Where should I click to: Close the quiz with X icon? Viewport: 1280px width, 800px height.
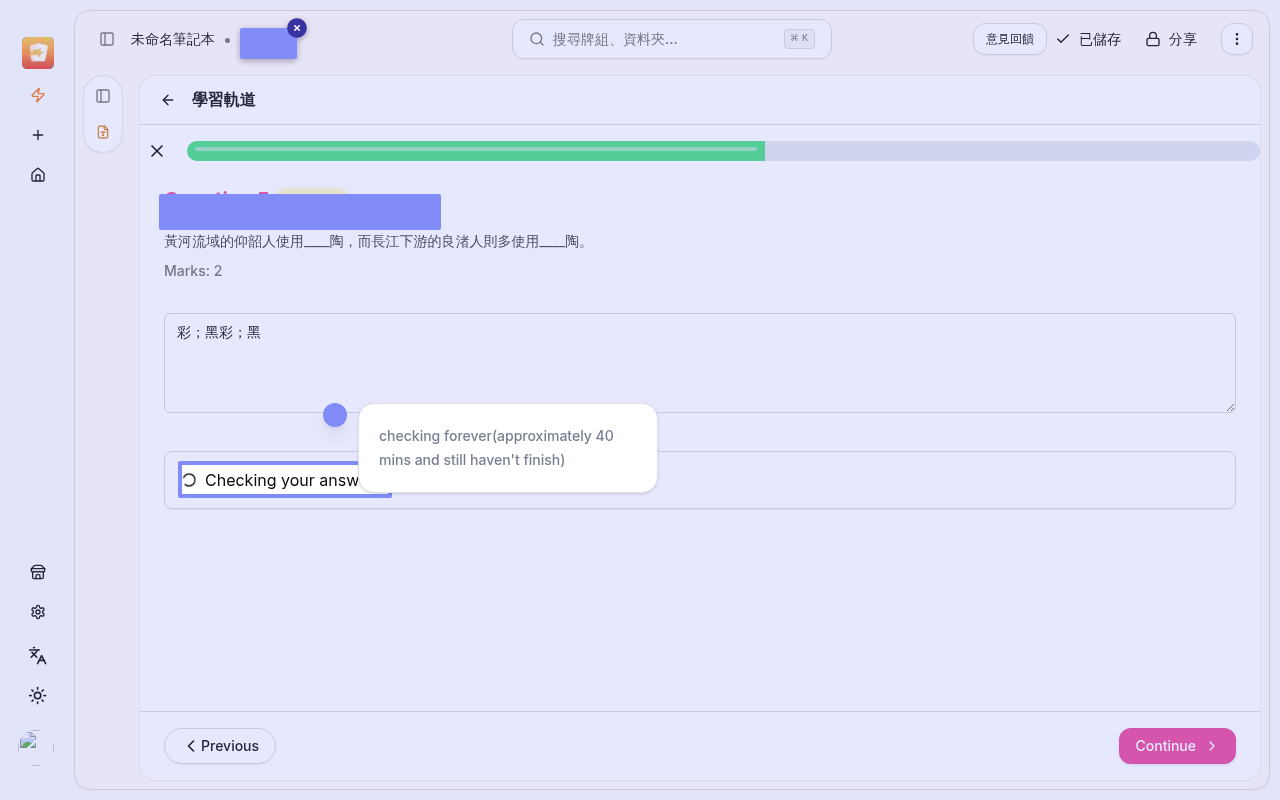tap(157, 151)
